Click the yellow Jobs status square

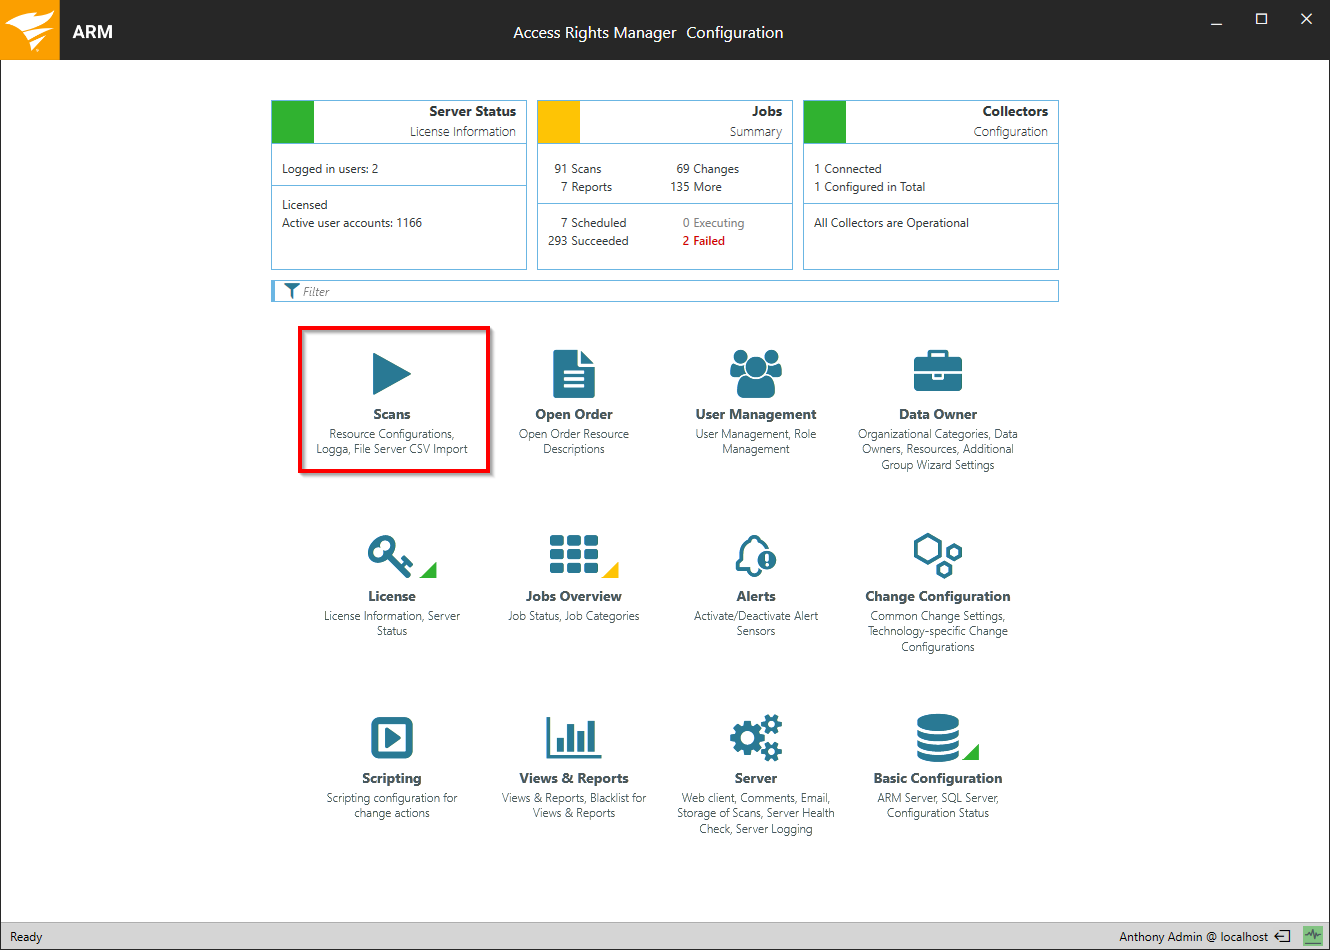(x=559, y=122)
